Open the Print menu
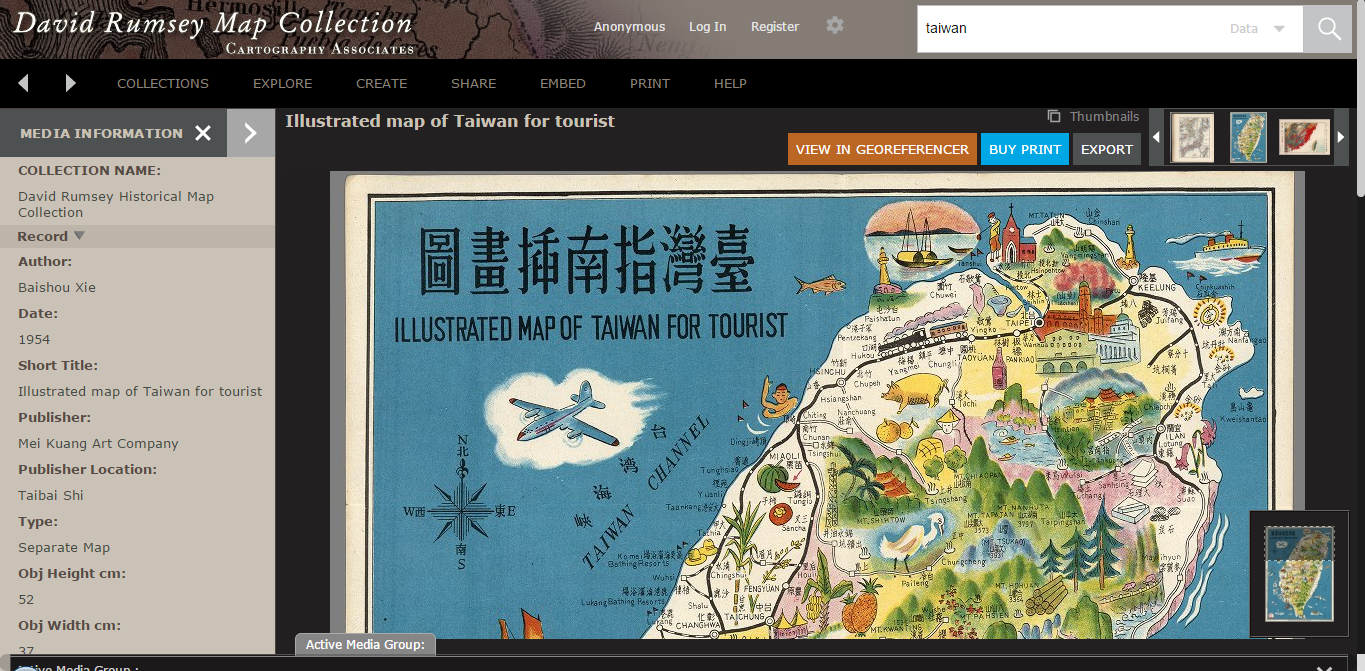This screenshot has width=1365, height=671. pos(650,83)
